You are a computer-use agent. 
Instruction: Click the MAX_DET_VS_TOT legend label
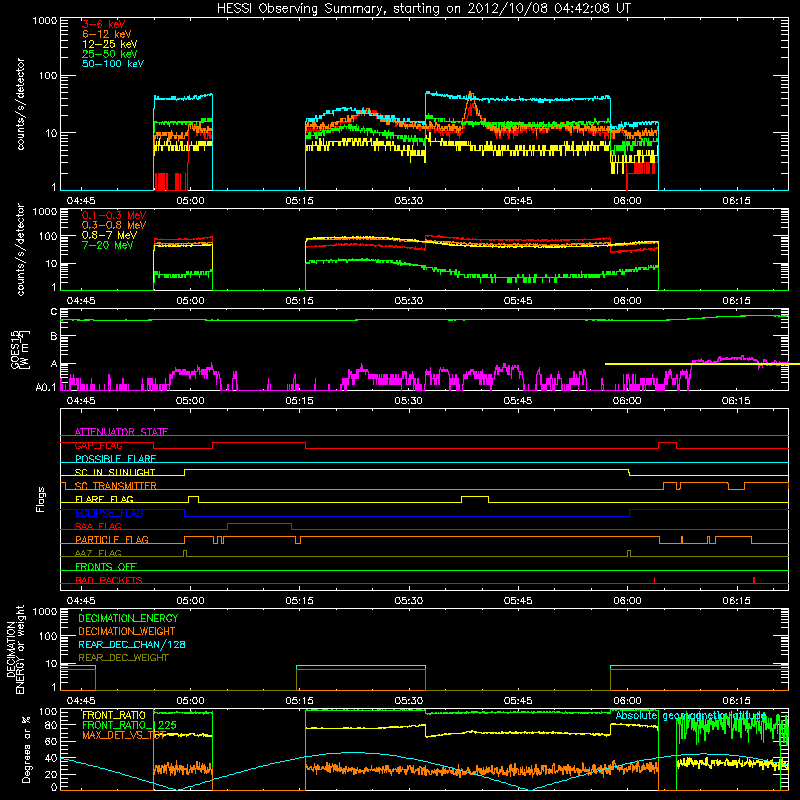(x=124, y=735)
